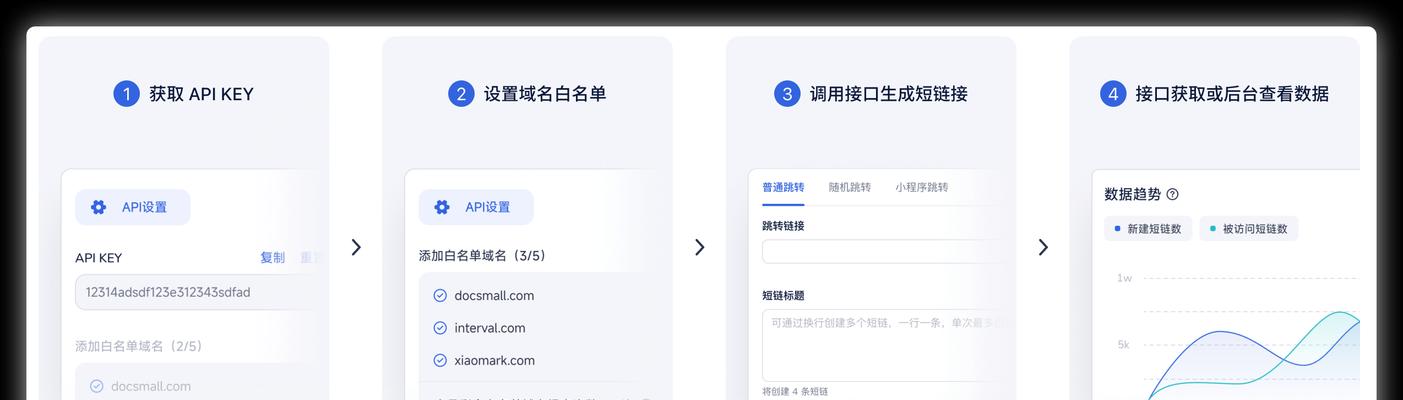This screenshot has height=400, width=1403.
Task: Click the 设置域名白名单 step title
Action: (x=545, y=94)
